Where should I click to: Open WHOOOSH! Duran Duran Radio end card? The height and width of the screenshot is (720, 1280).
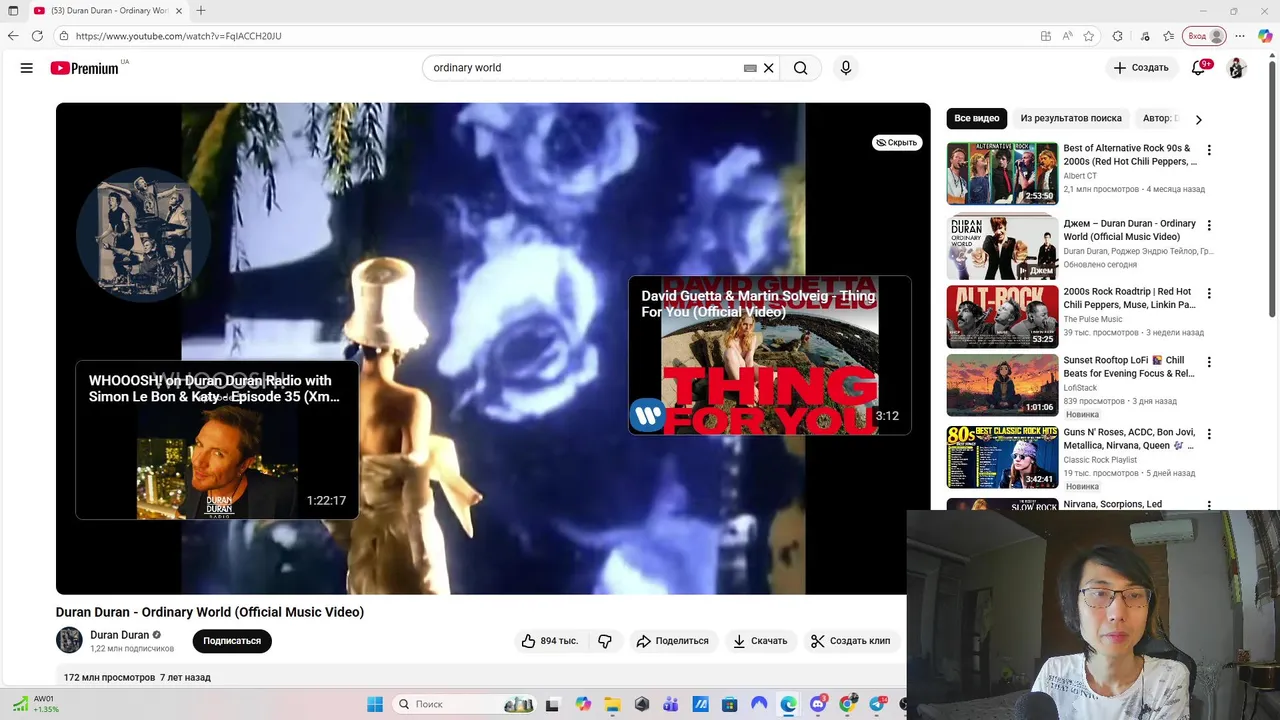point(217,440)
